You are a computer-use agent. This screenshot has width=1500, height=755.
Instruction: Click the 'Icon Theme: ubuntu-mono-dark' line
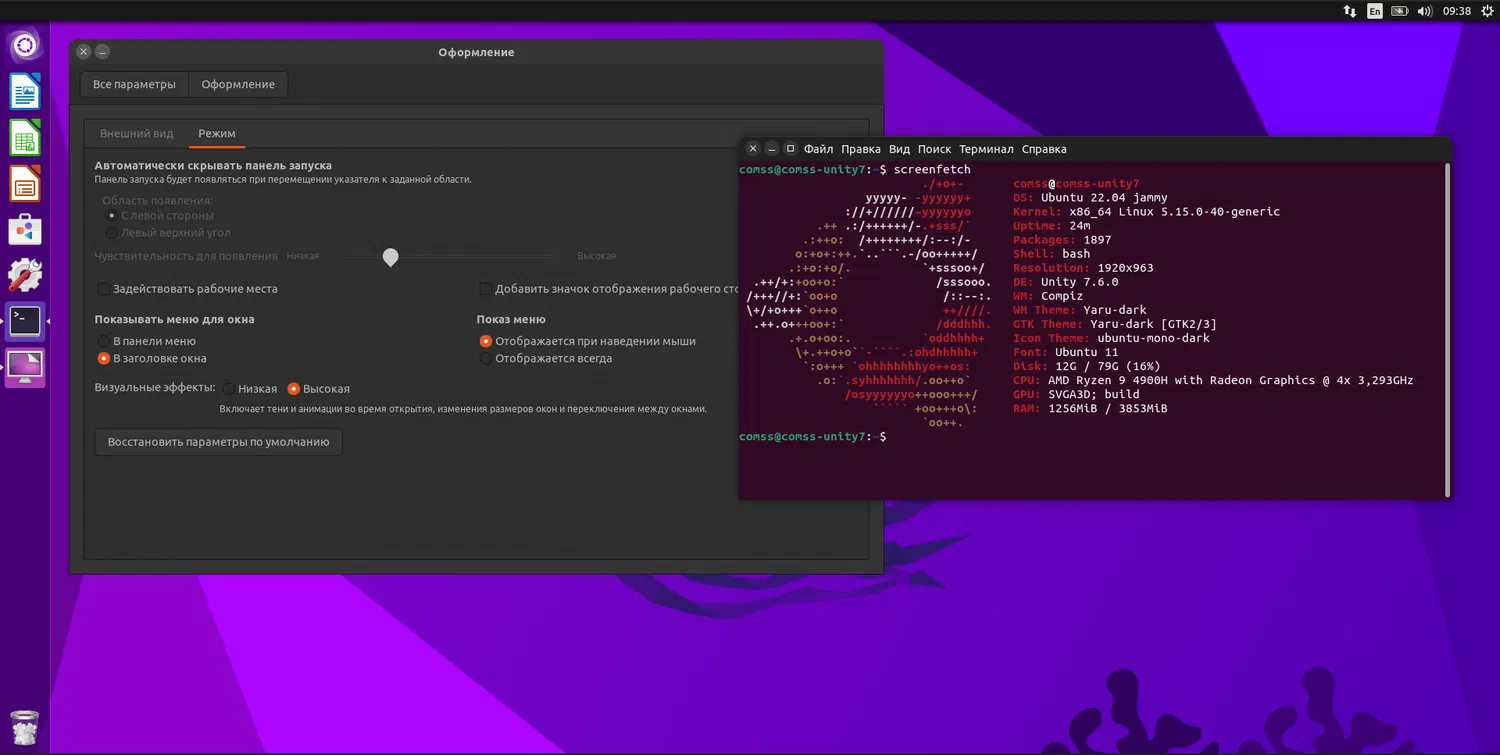(x=1111, y=338)
